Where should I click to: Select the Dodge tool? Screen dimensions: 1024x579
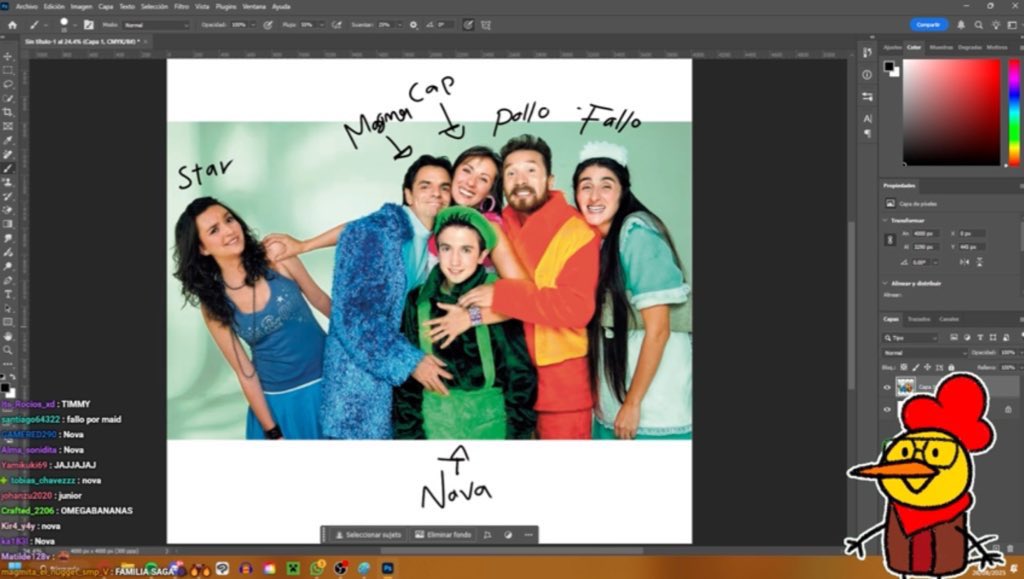point(8,266)
